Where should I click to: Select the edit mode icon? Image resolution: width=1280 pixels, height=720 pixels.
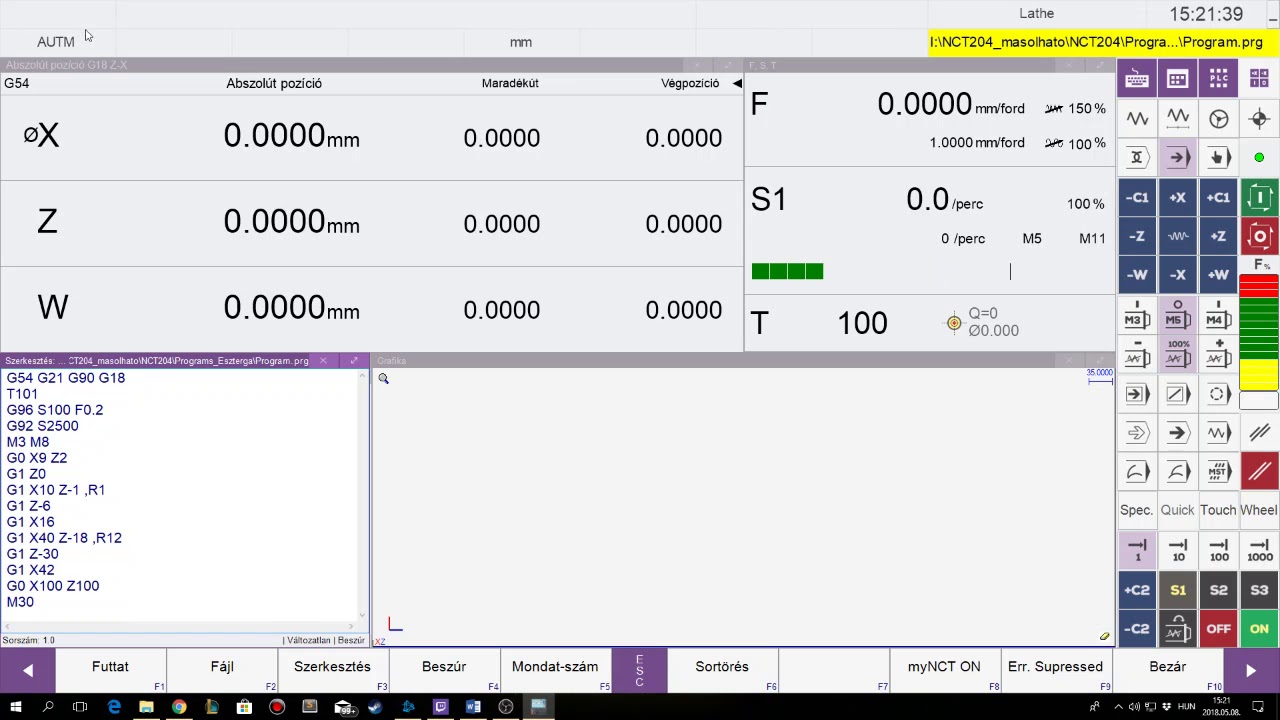[x=1137, y=157]
